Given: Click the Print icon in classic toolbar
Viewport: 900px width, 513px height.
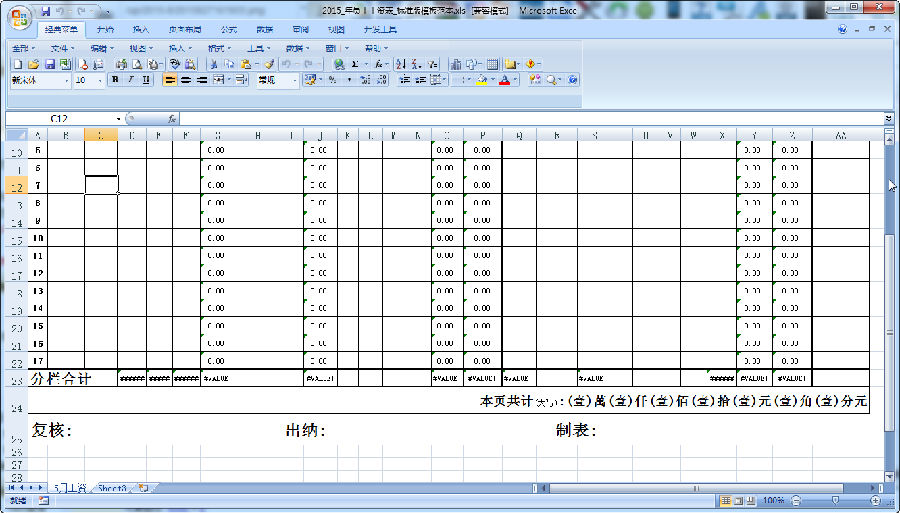Looking at the screenshot, I should point(122,64).
